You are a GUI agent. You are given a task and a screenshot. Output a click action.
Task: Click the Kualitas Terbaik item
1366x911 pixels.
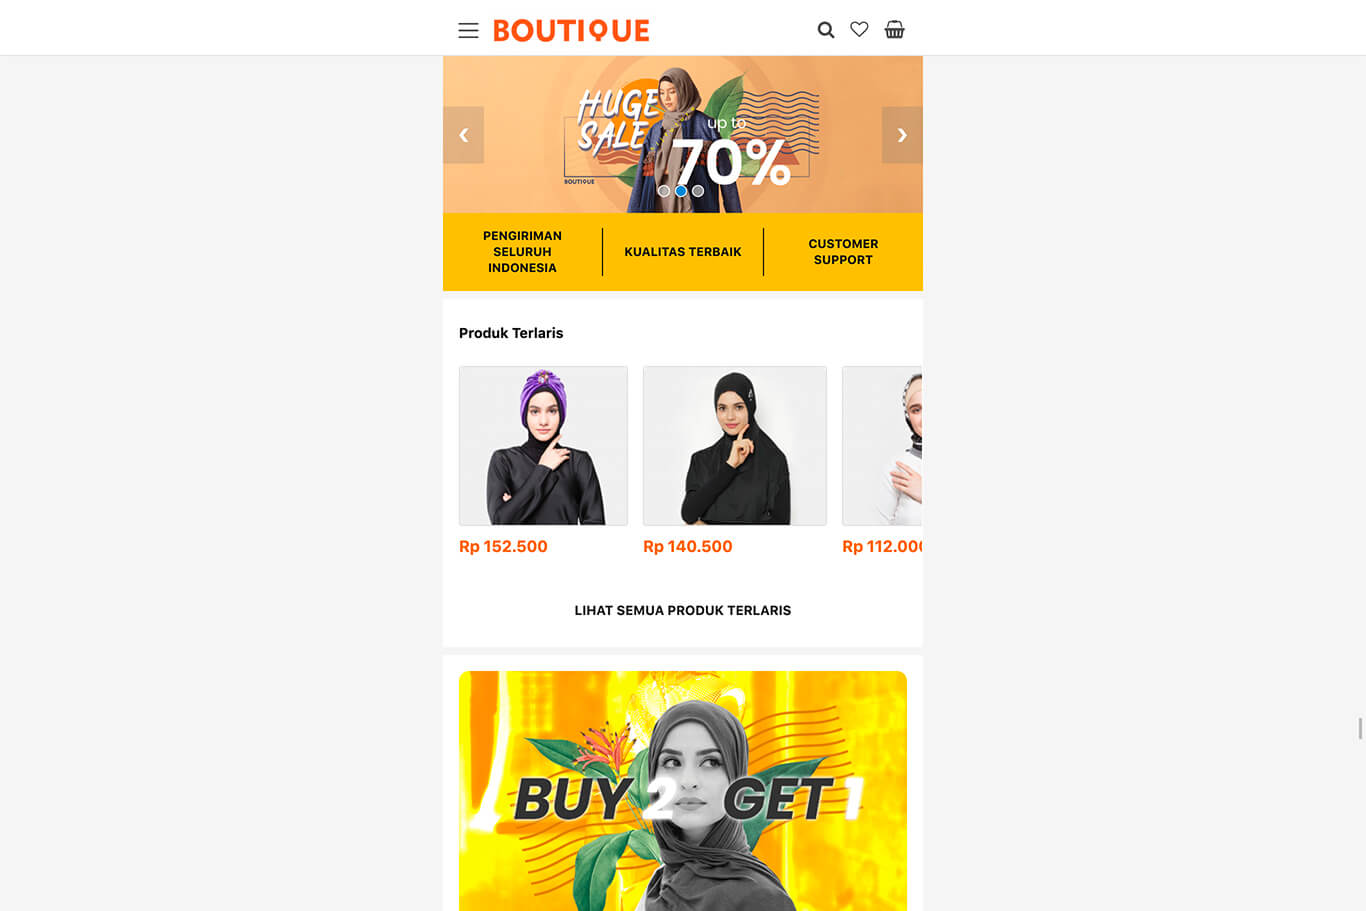coord(683,252)
